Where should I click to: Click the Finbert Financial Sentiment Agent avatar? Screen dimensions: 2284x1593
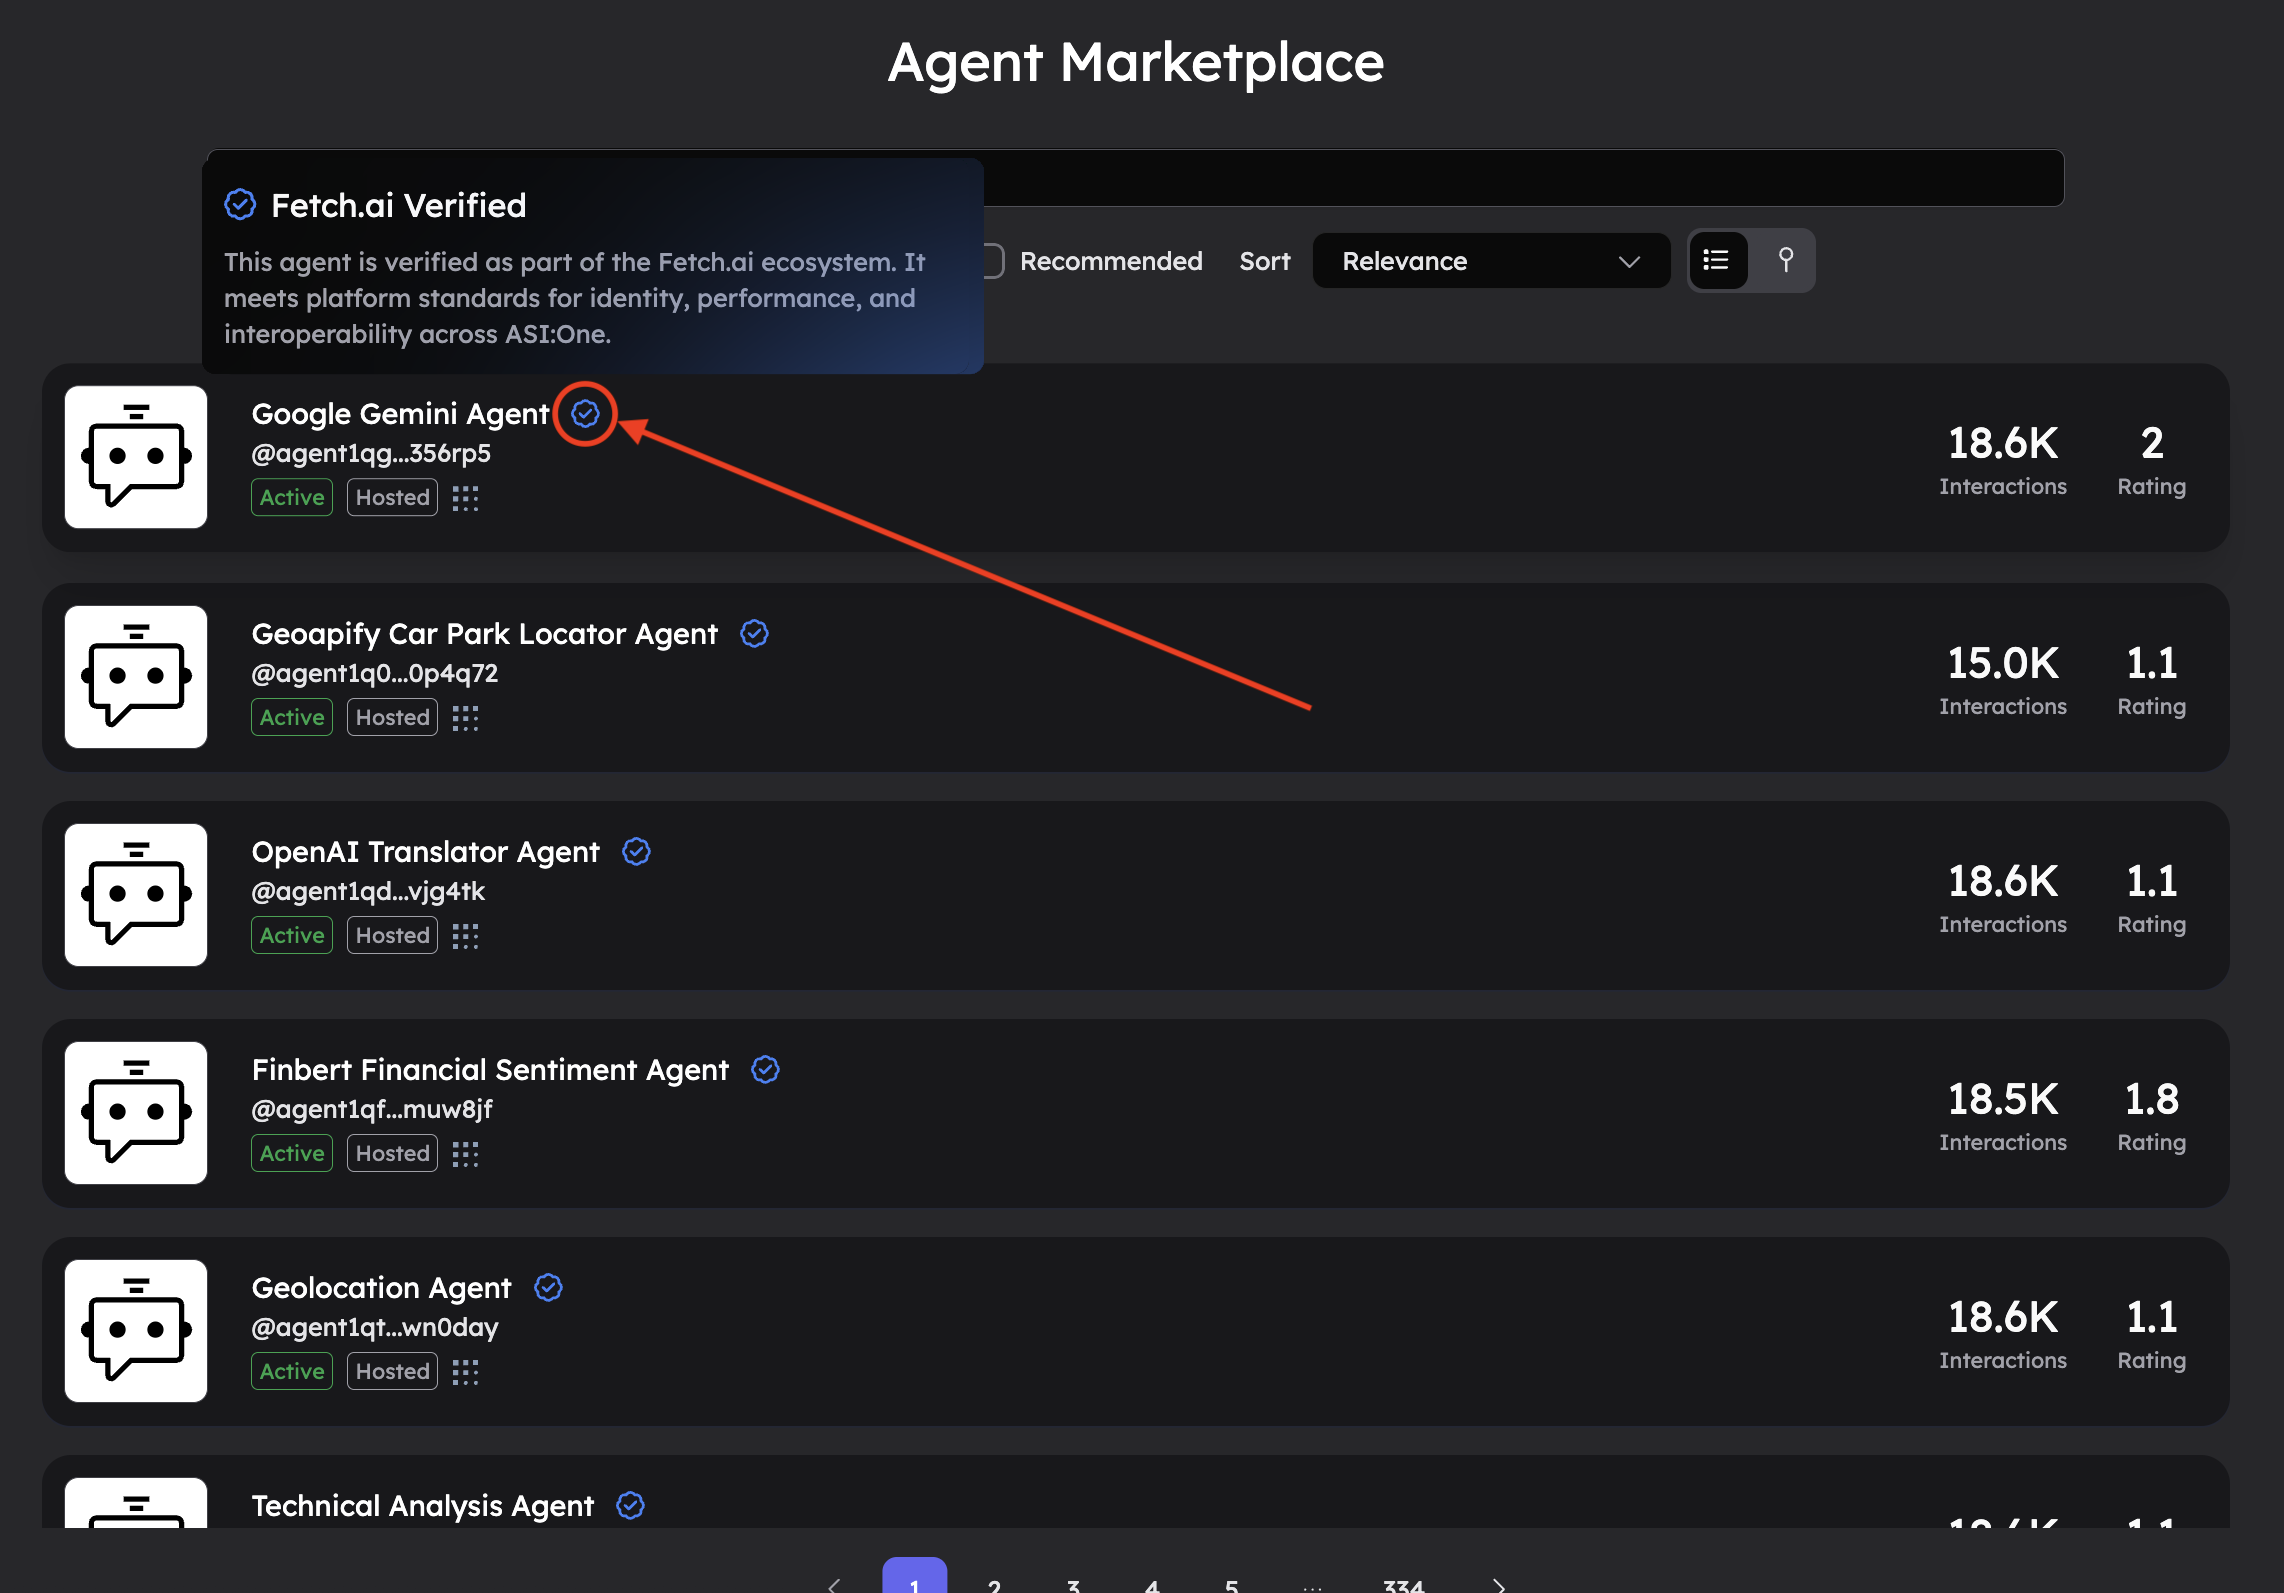[136, 1113]
